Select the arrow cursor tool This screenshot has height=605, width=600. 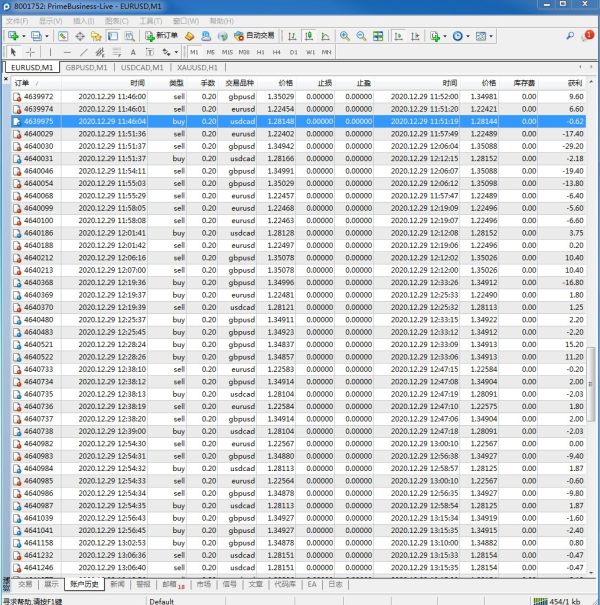(12, 51)
